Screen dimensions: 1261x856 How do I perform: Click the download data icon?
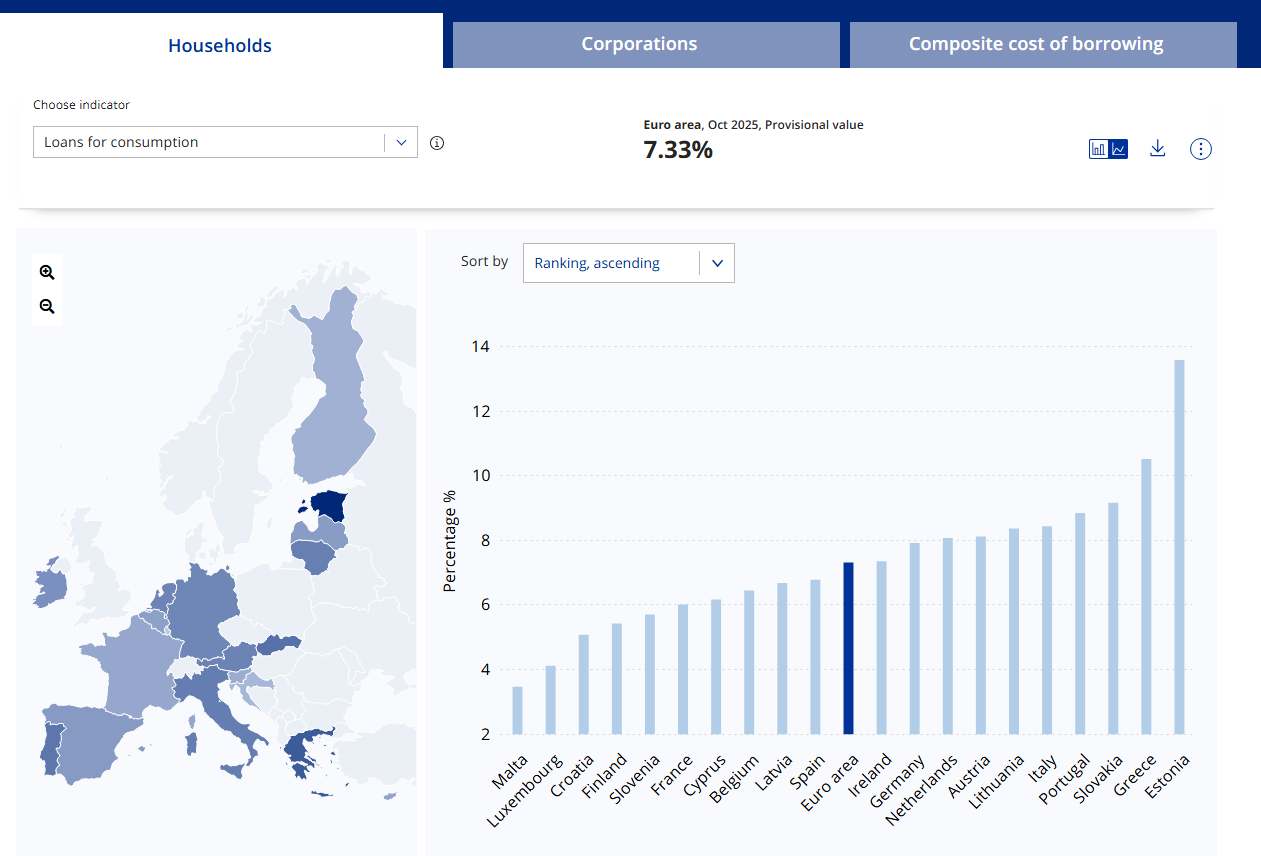click(x=1157, y=149)
